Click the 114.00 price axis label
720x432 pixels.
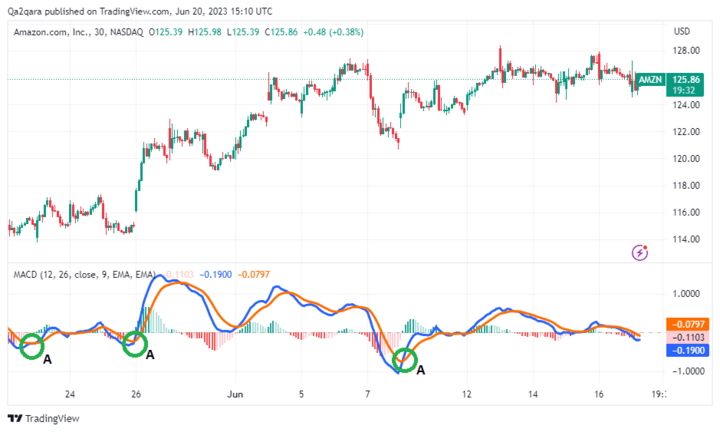(x=686, y=239)
